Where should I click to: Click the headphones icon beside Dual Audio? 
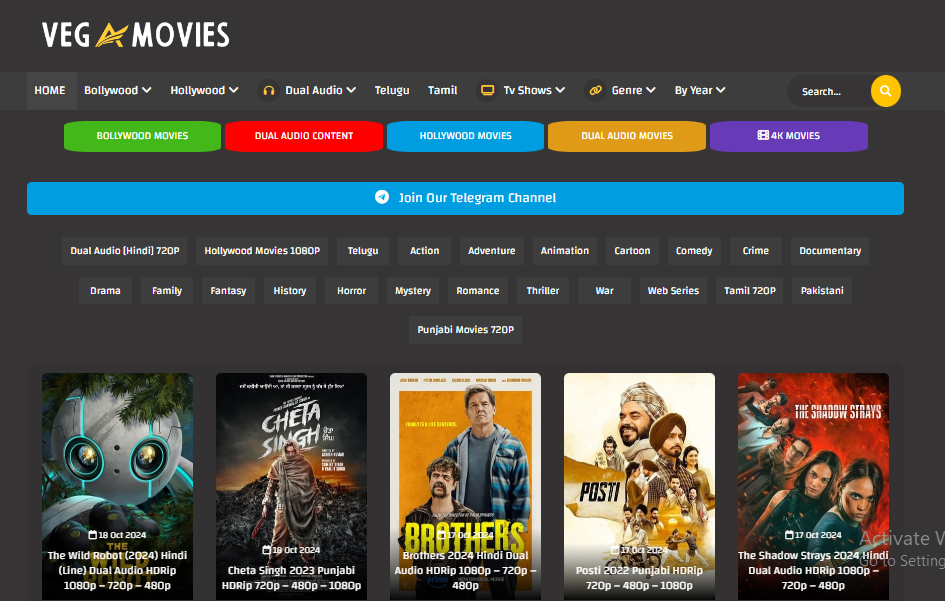269,90
